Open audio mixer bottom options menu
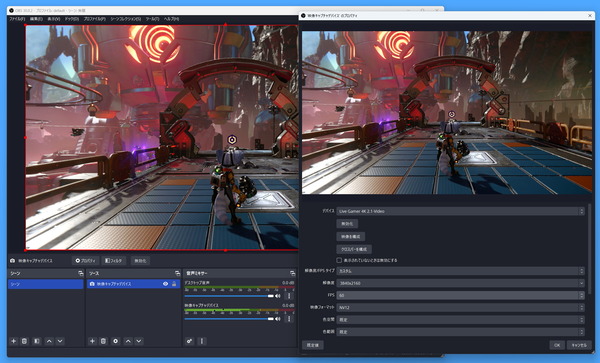 coord(202,341)
